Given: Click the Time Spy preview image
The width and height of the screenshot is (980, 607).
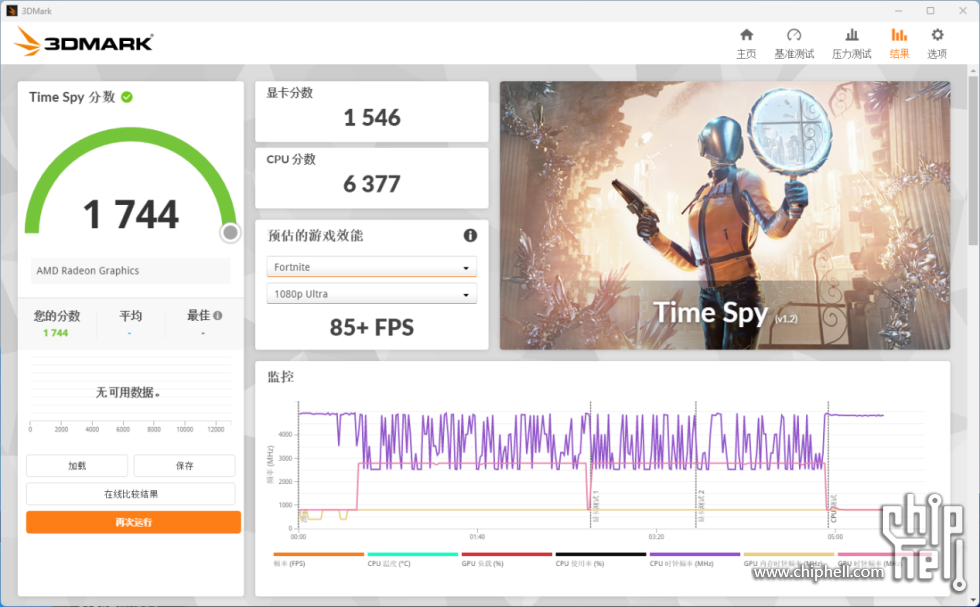Looking at the screenshot, I should point(724,215).
